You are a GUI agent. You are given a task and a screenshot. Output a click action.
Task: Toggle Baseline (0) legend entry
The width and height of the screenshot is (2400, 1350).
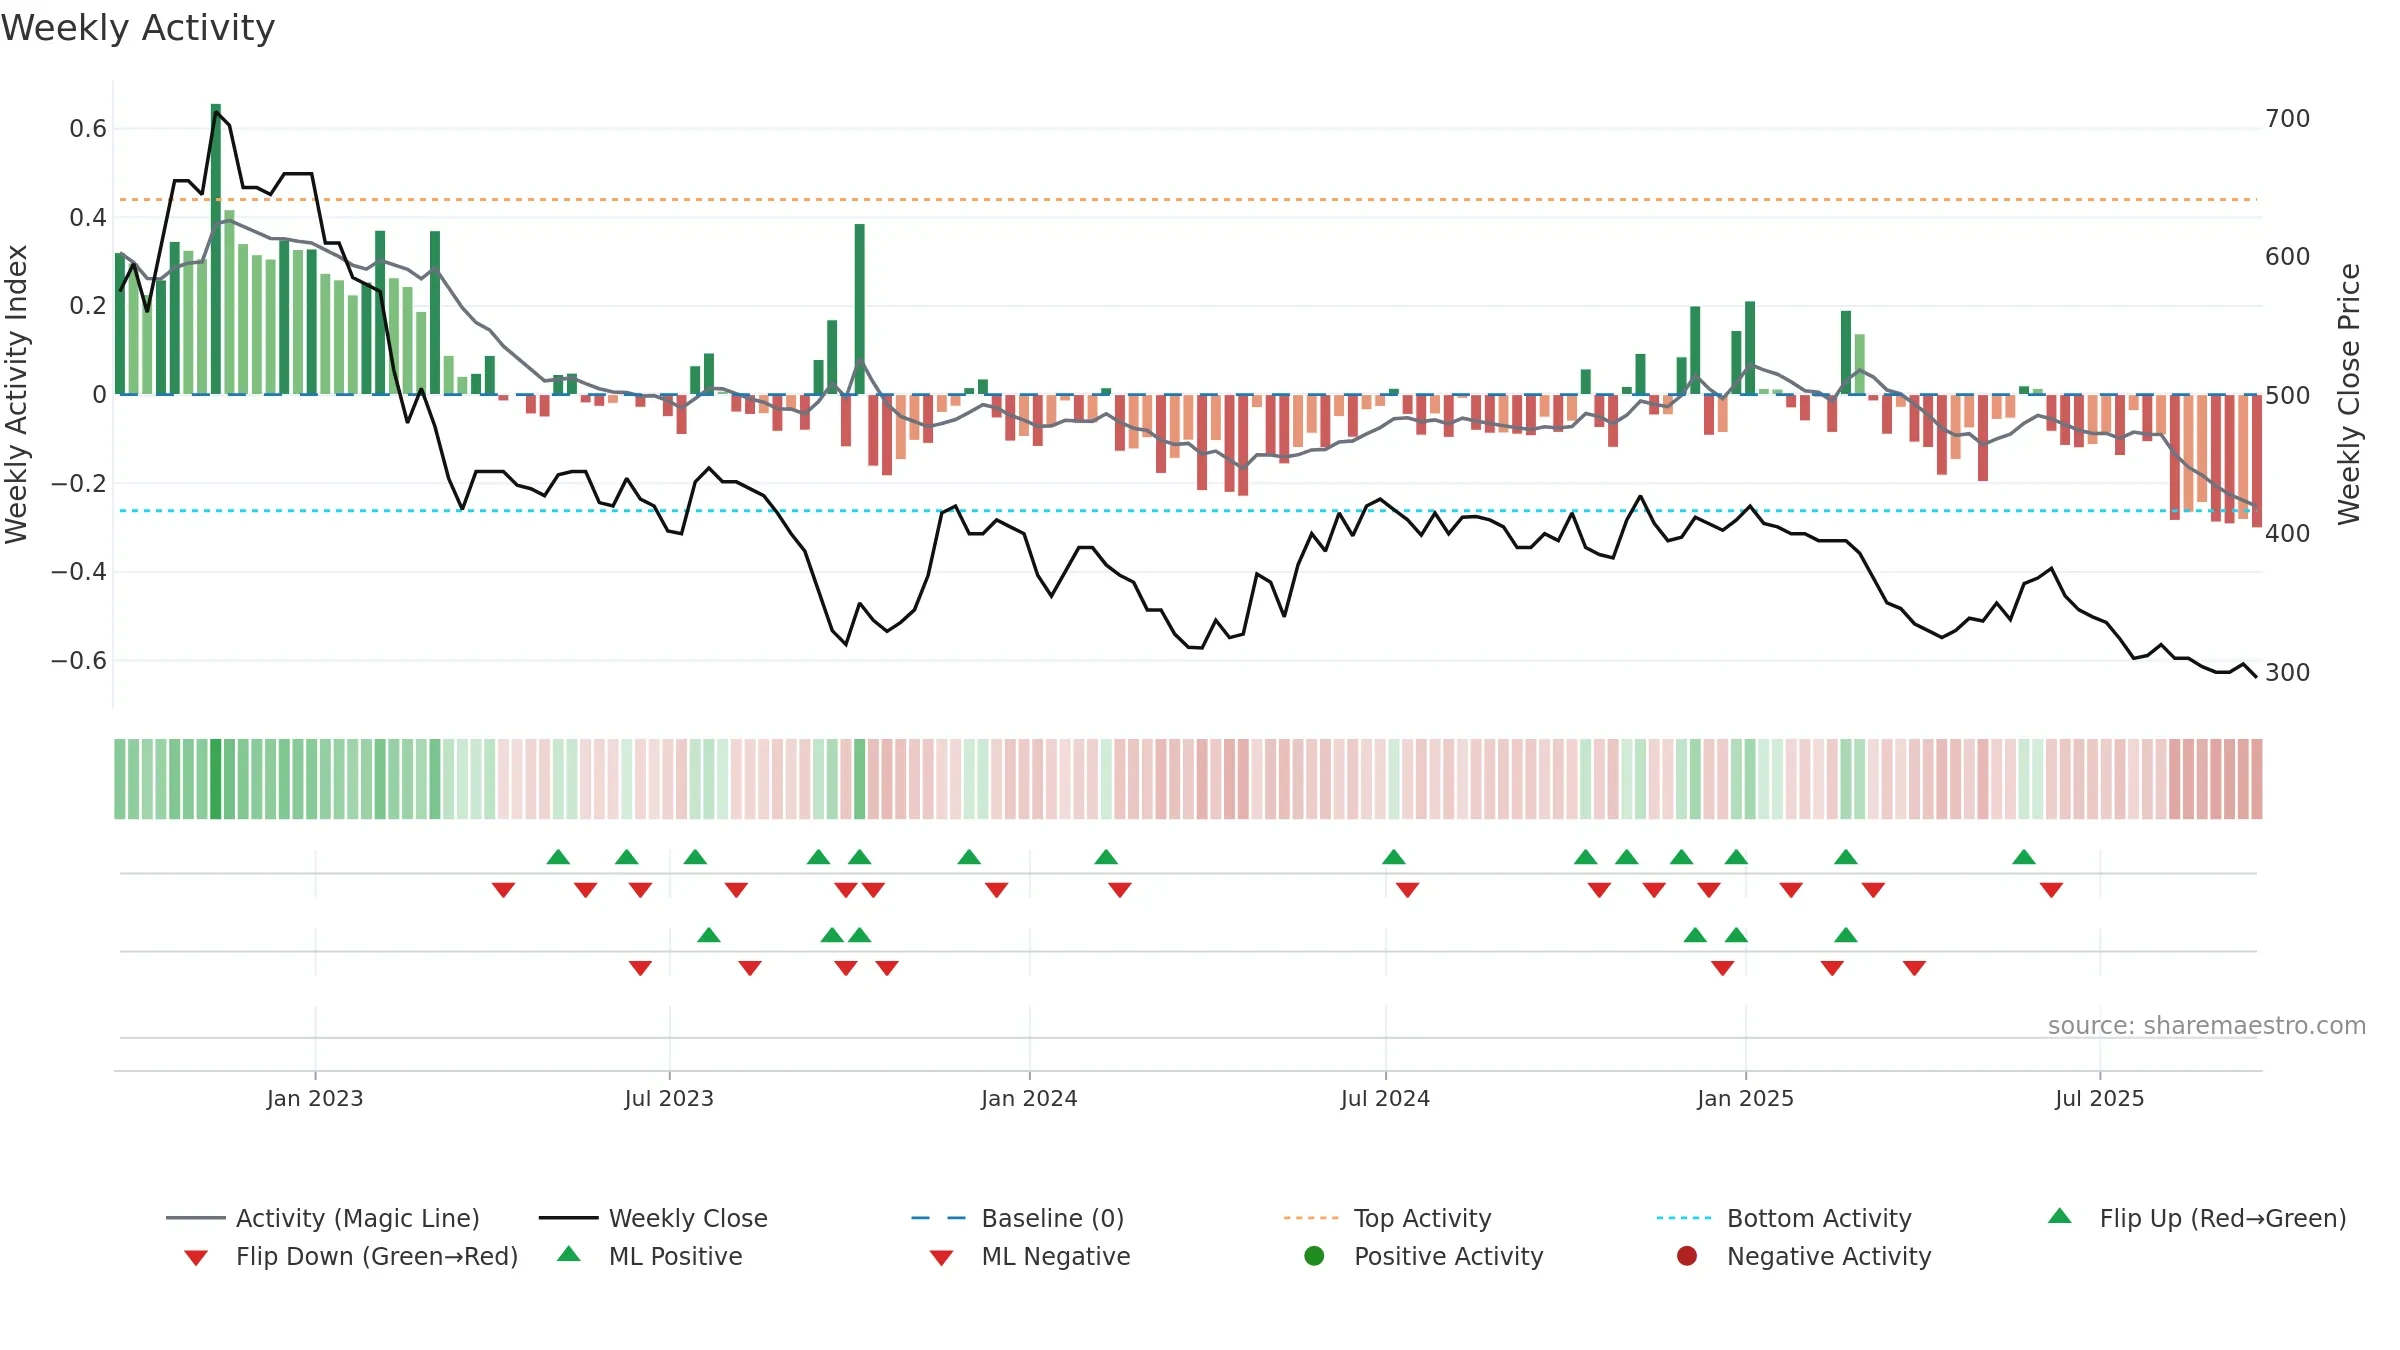tap(1018, 1218)
